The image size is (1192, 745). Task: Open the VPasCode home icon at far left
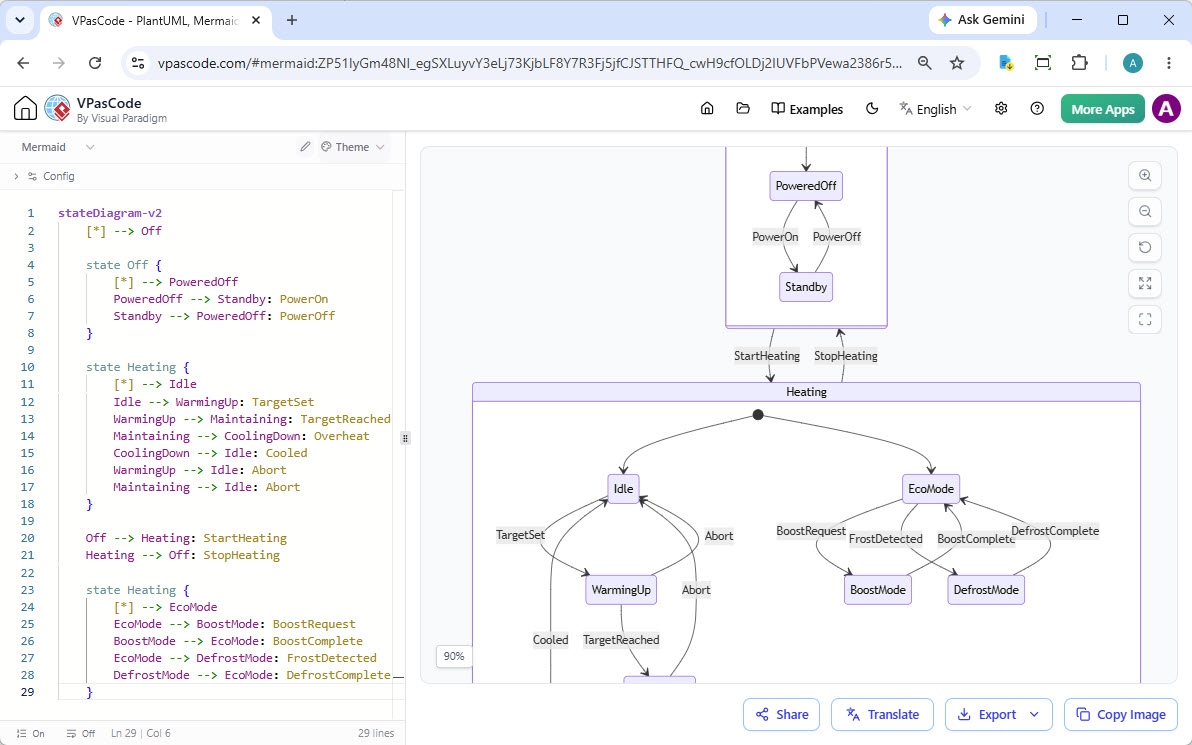pos(25,109)
